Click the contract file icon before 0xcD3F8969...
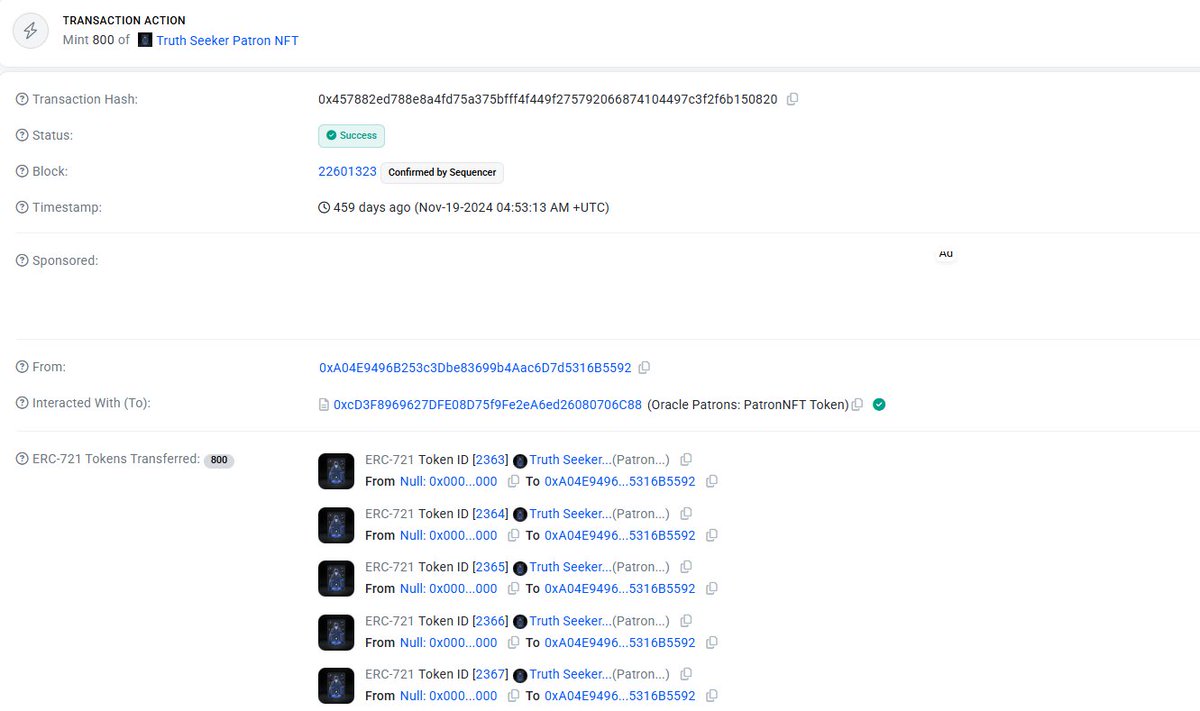The width and height of the screenshot is (1200, 711). (324, 404)
